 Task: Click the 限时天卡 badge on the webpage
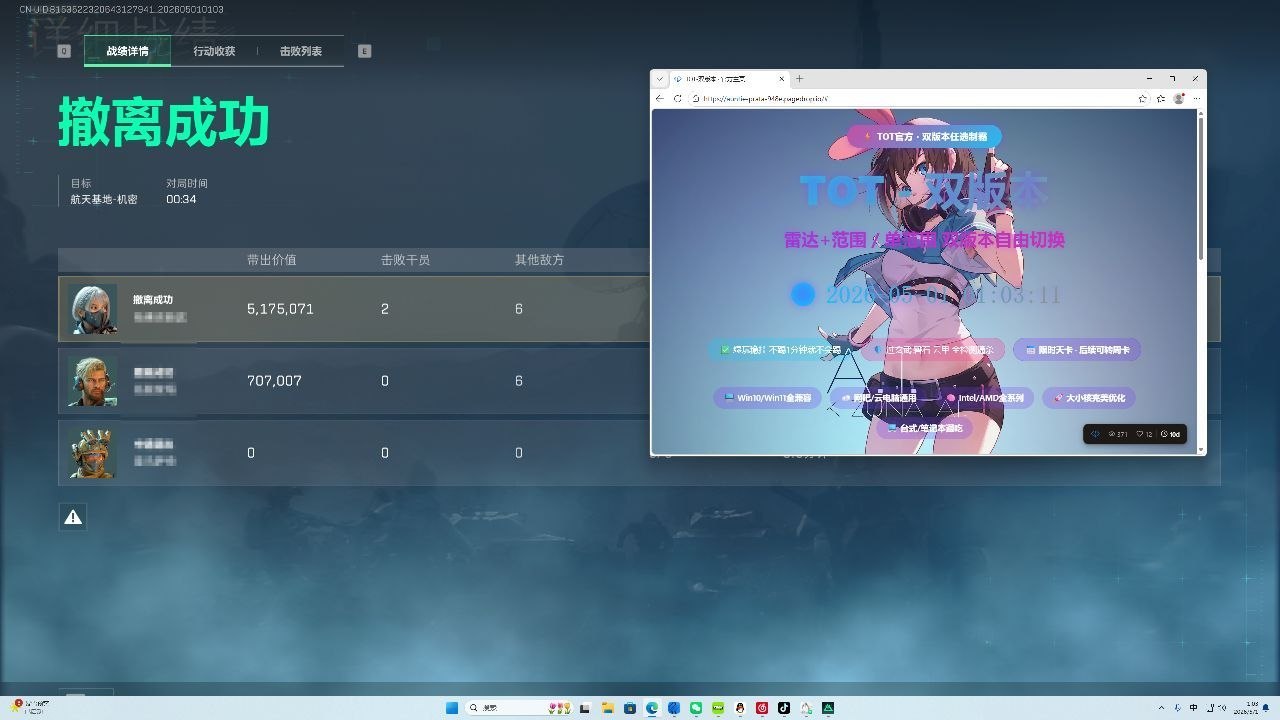1077,350
